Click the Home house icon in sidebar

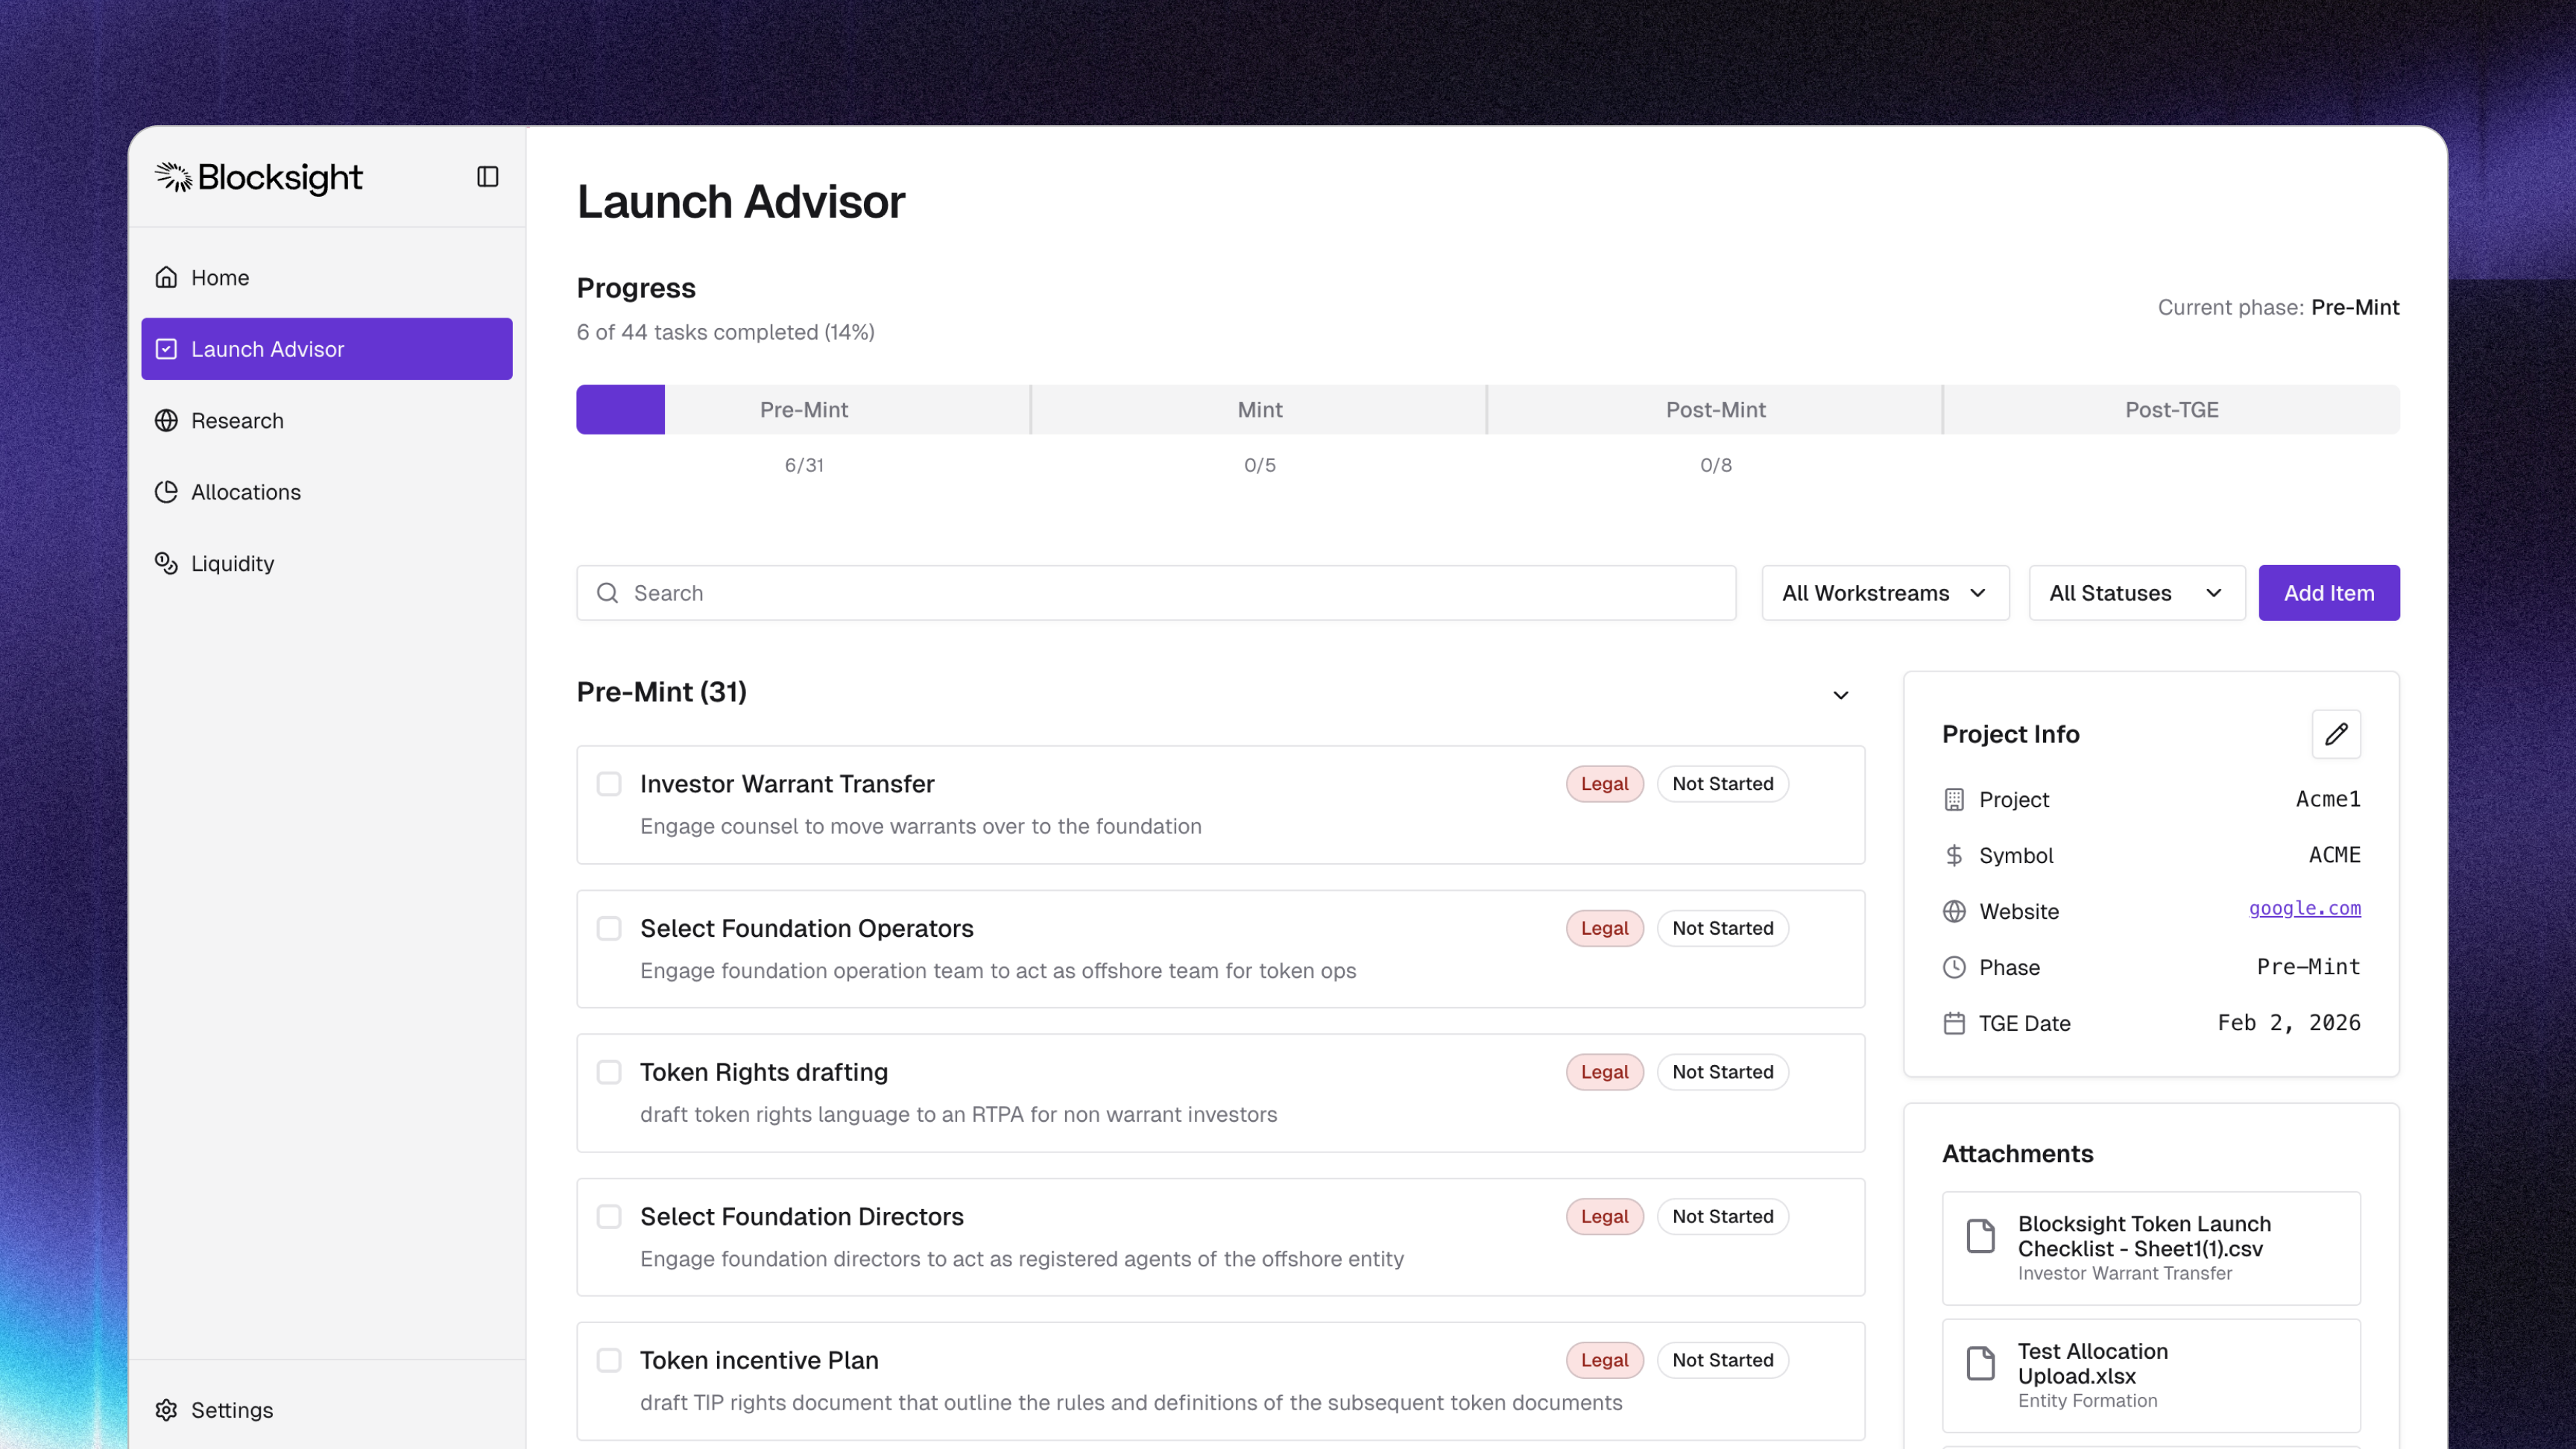[x=166, y=277]
